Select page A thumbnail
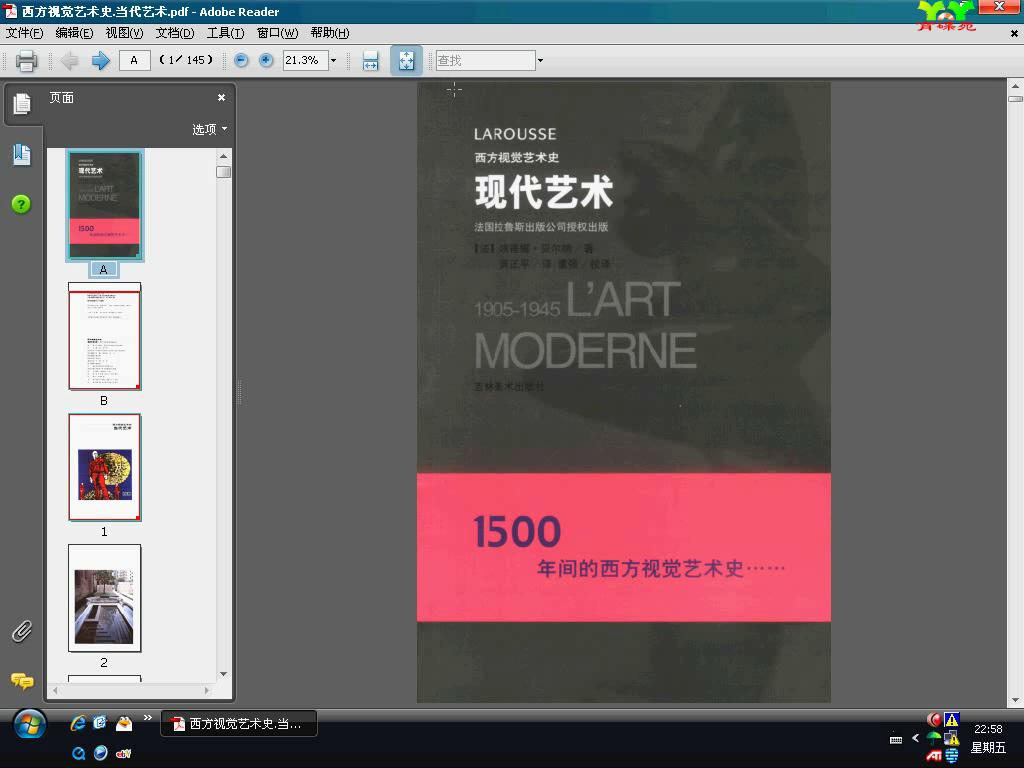The height and width of the screenshot is (768, 1024). click(x=104, y=205)
